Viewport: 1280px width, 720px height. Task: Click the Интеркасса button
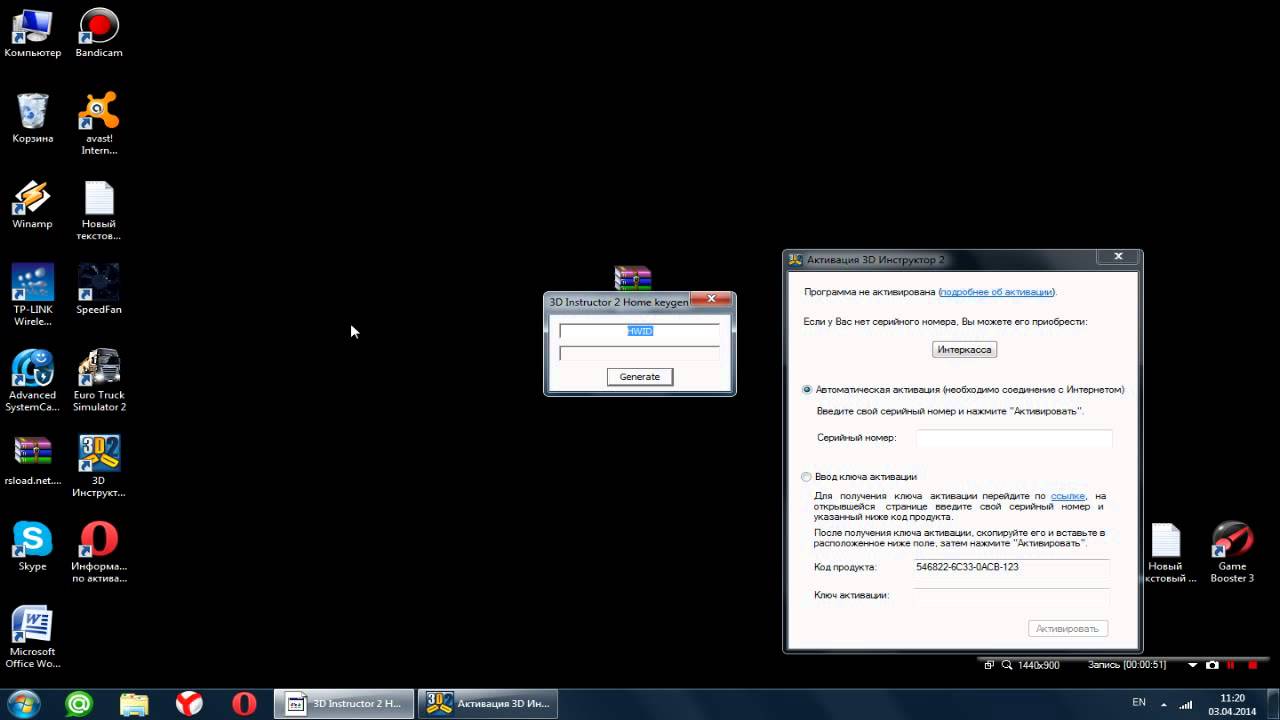pyautogui.click(x=964, y=350)
